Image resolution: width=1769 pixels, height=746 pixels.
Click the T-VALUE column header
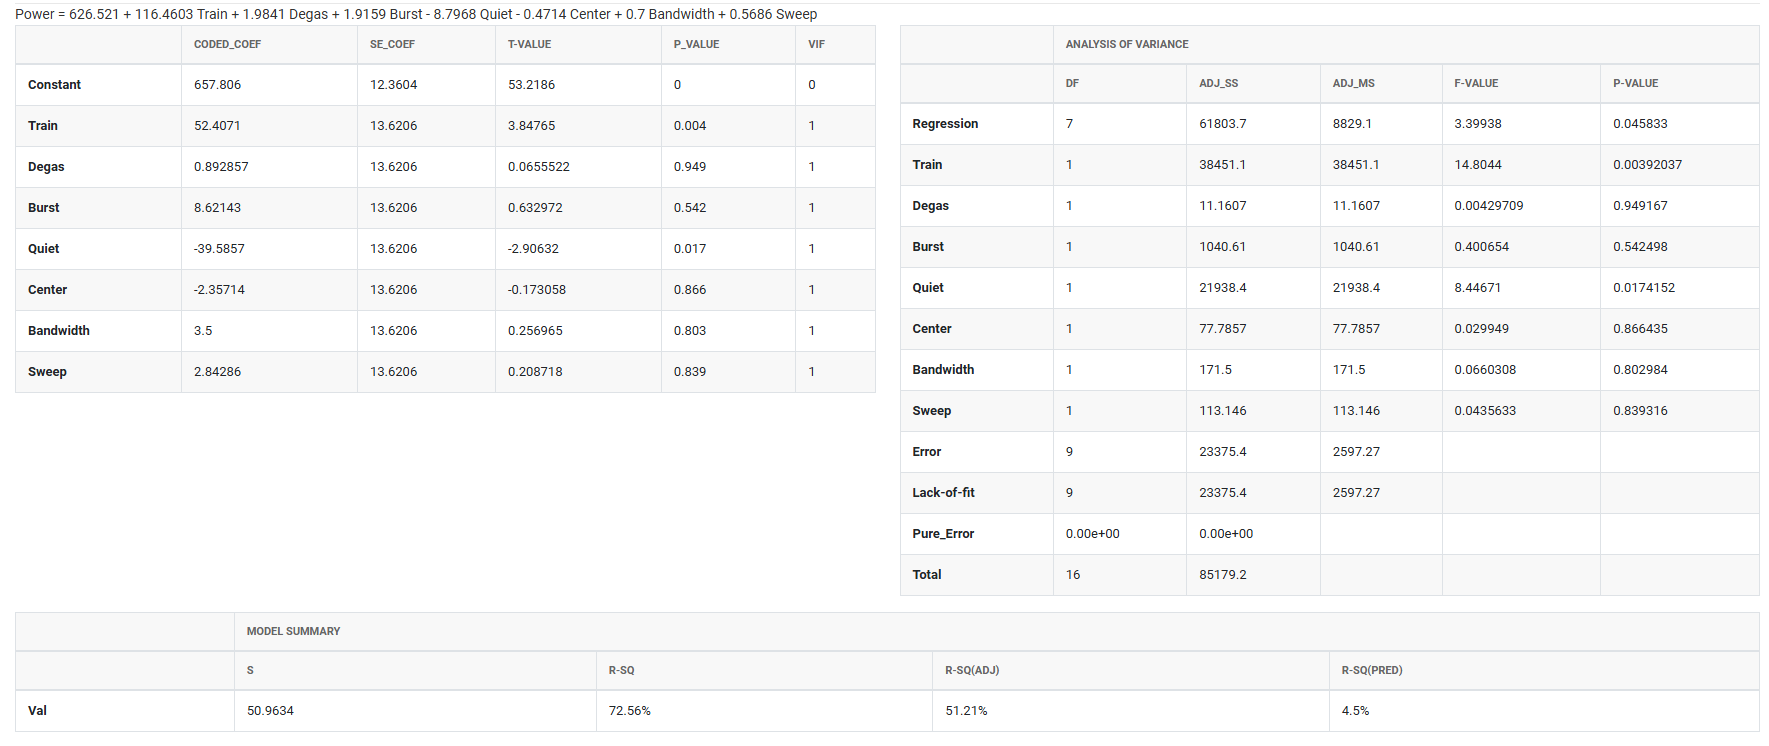point(529,45)
